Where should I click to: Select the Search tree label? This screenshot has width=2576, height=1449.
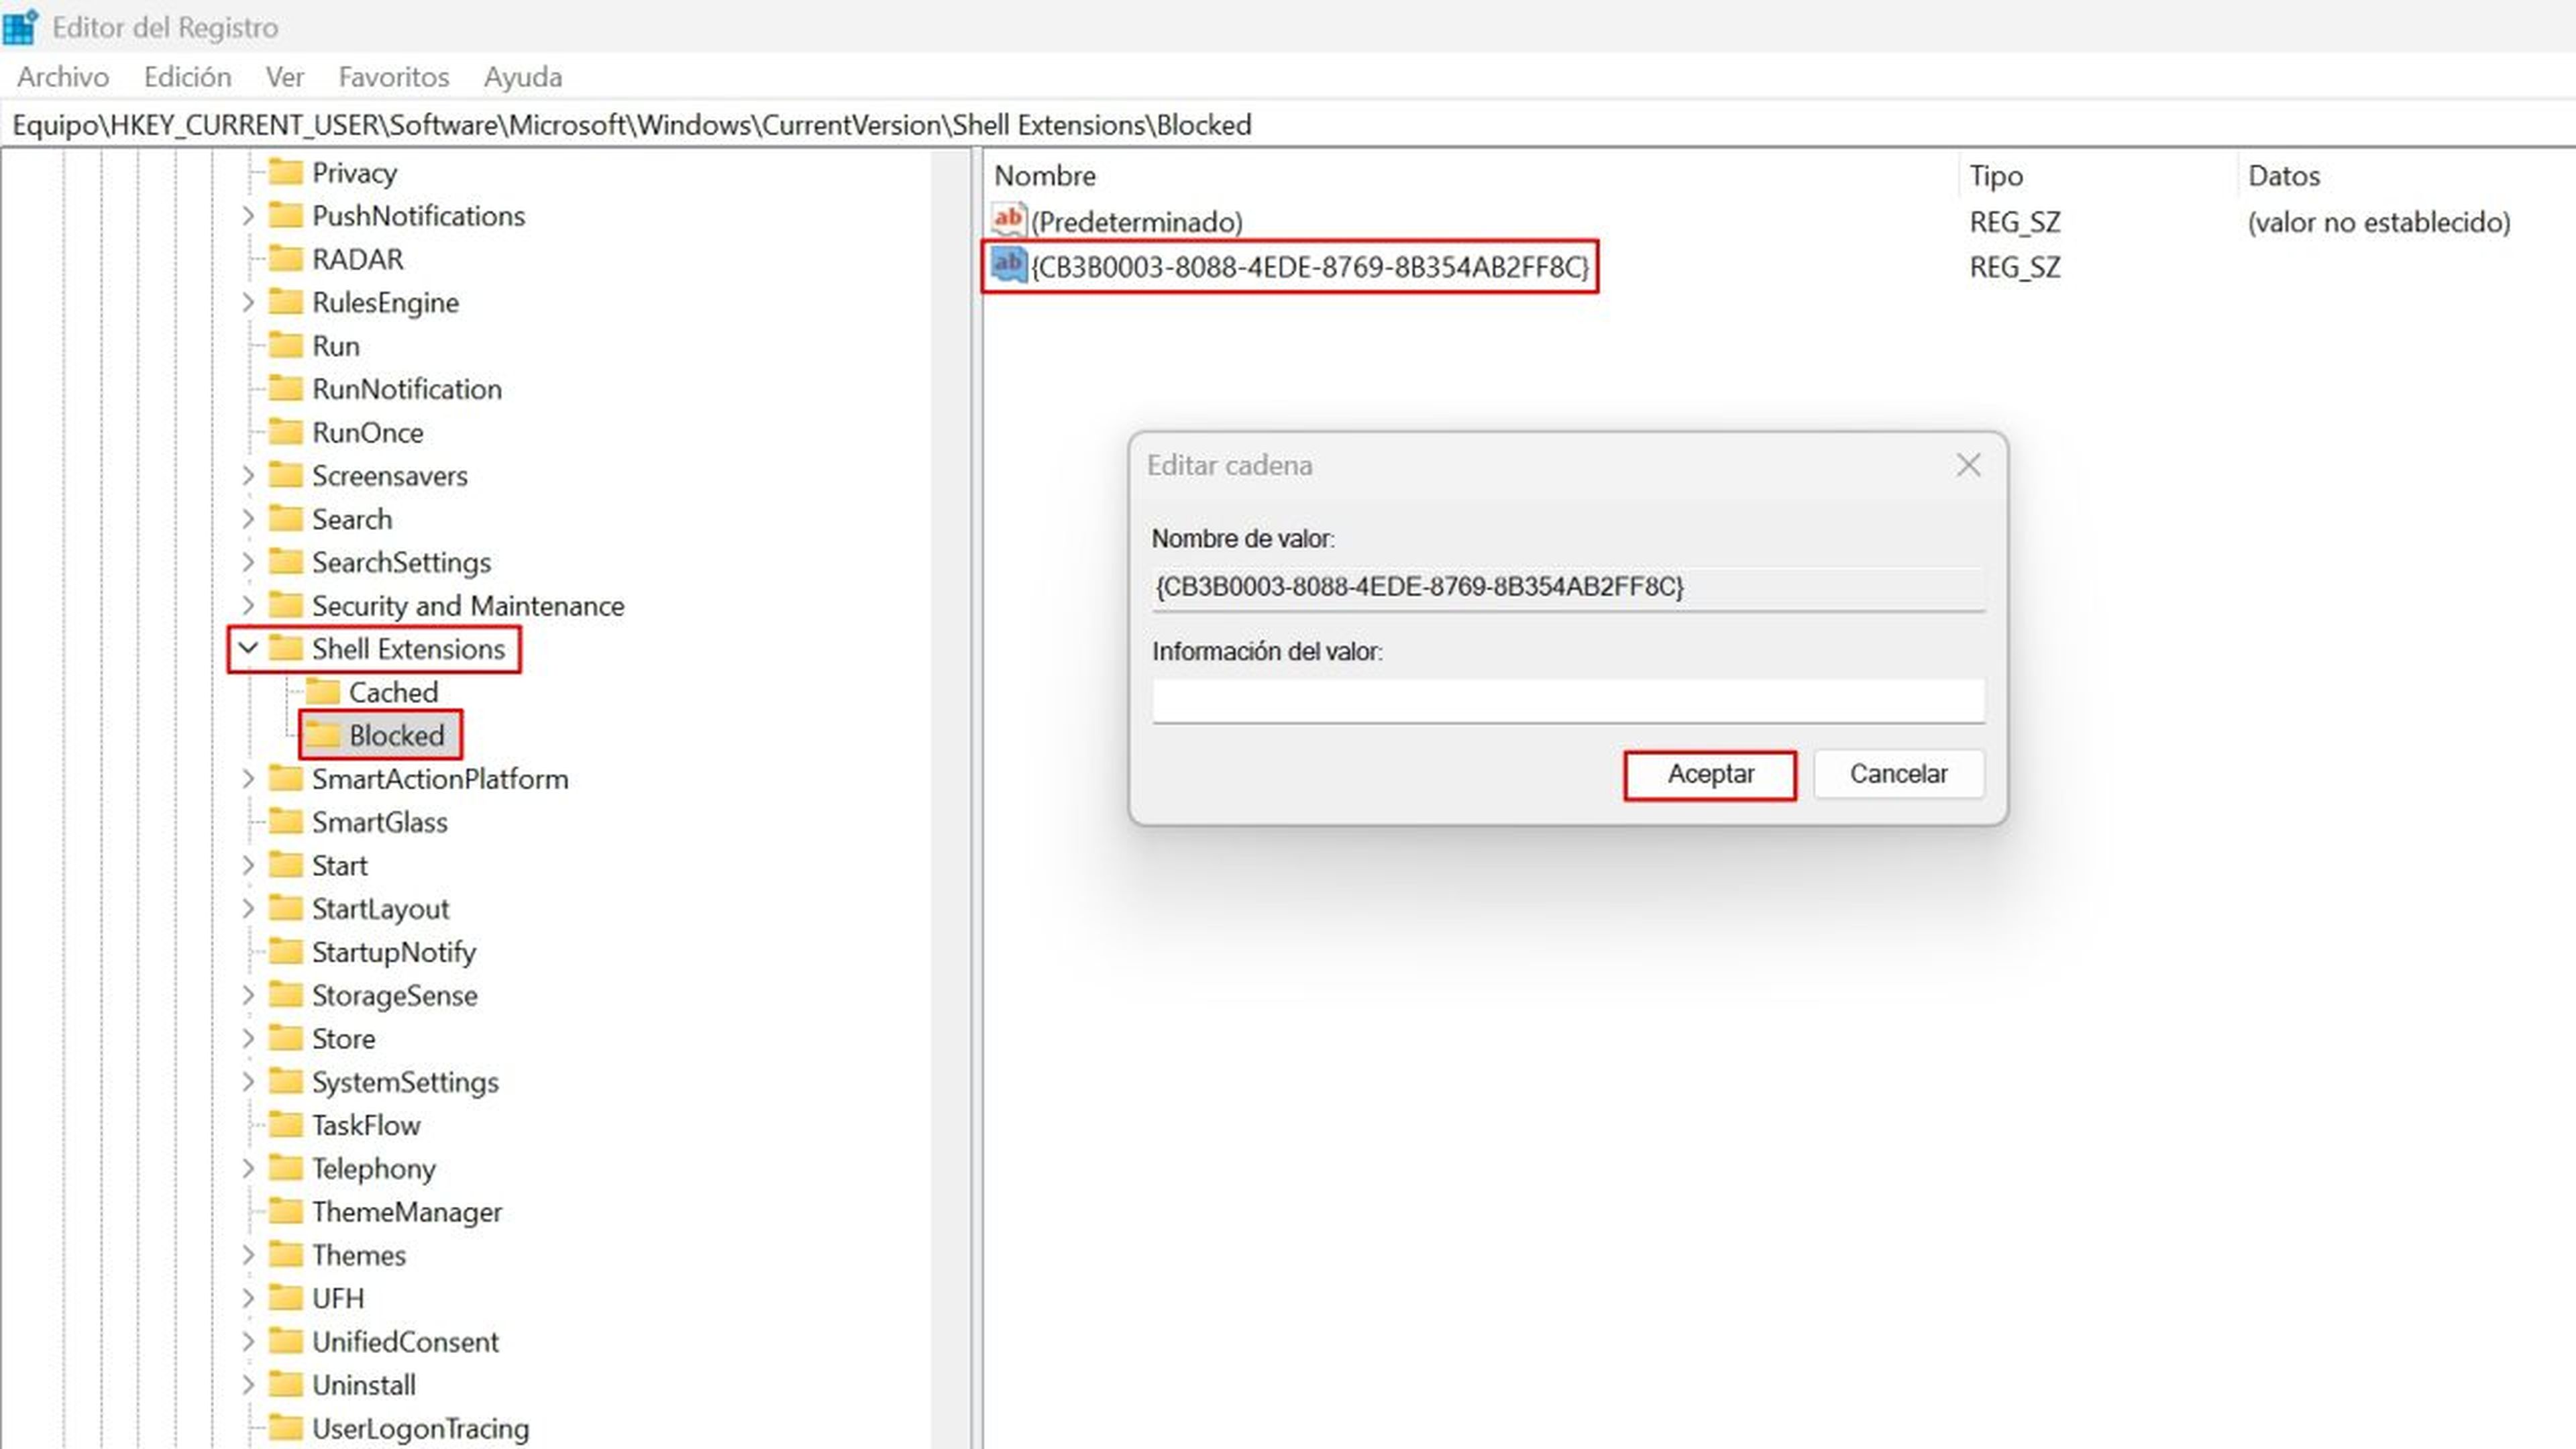[352, 519]
